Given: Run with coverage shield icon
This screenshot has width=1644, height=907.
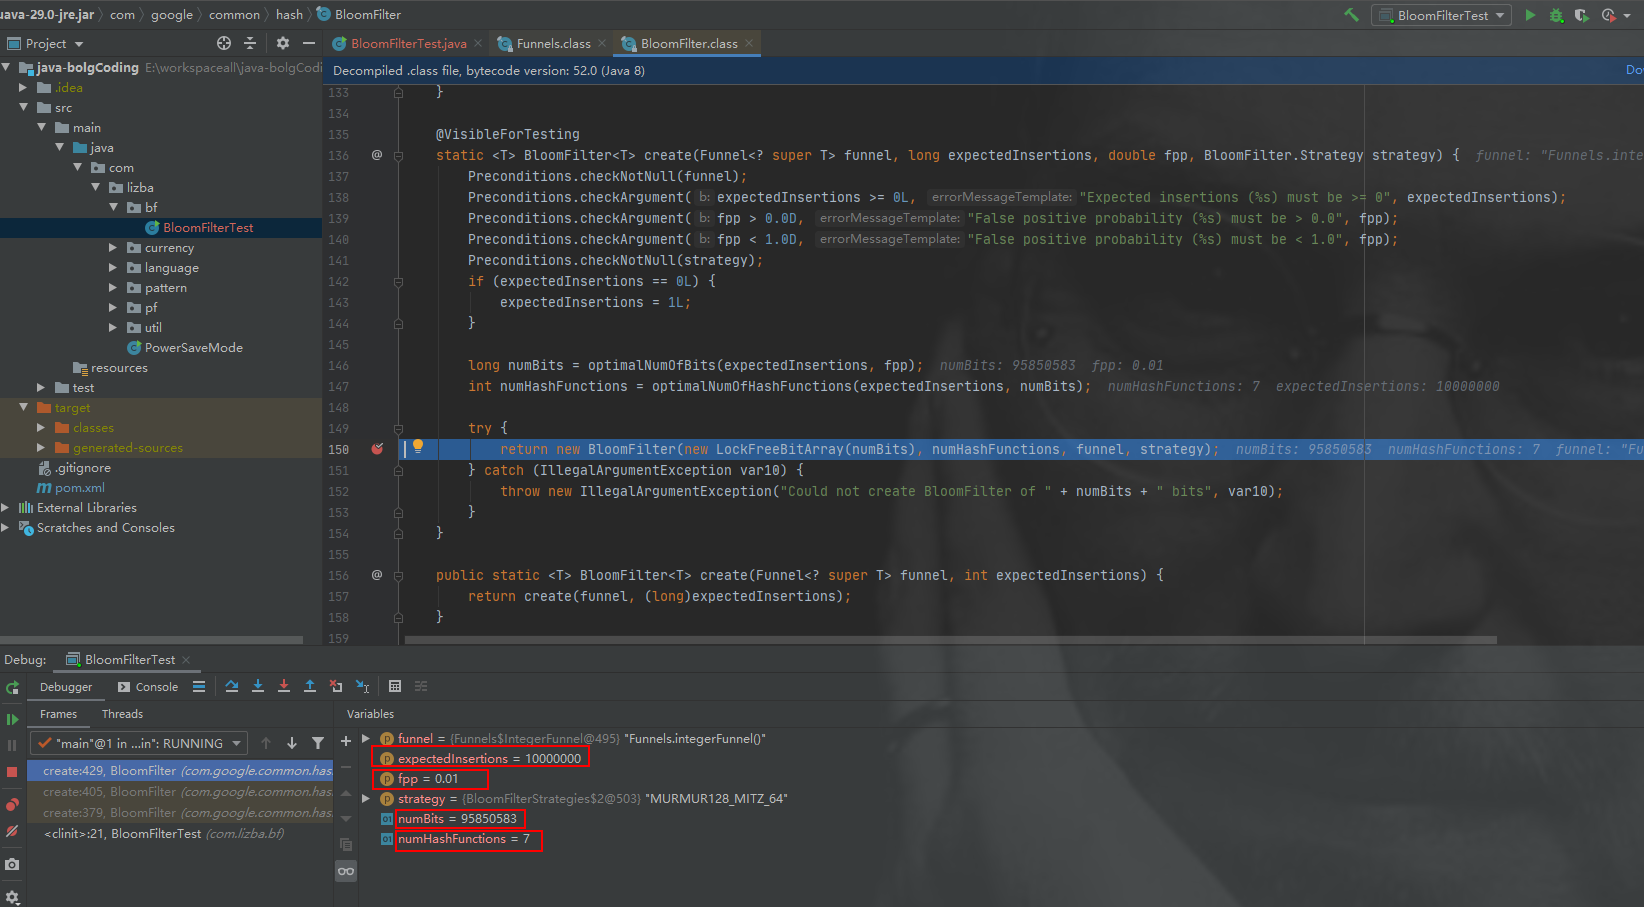Looking at the screenshot, I should (1581, 15).
